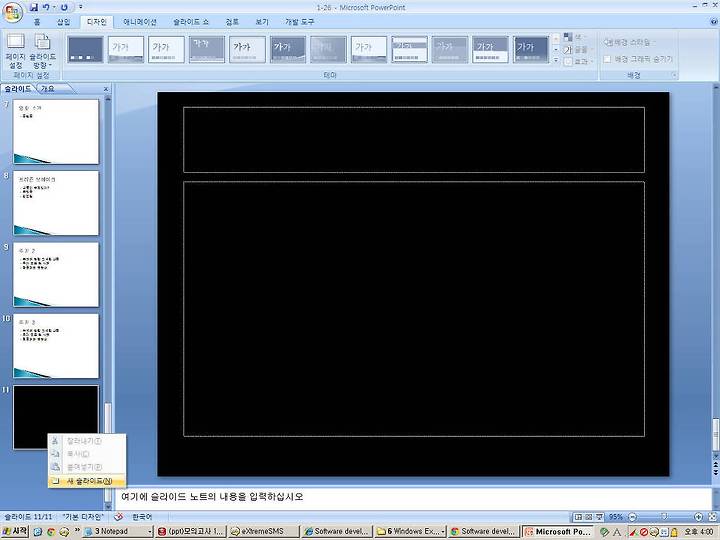Open the Office button menu
The image size is (720, 540).
click(x=12, y=12)
